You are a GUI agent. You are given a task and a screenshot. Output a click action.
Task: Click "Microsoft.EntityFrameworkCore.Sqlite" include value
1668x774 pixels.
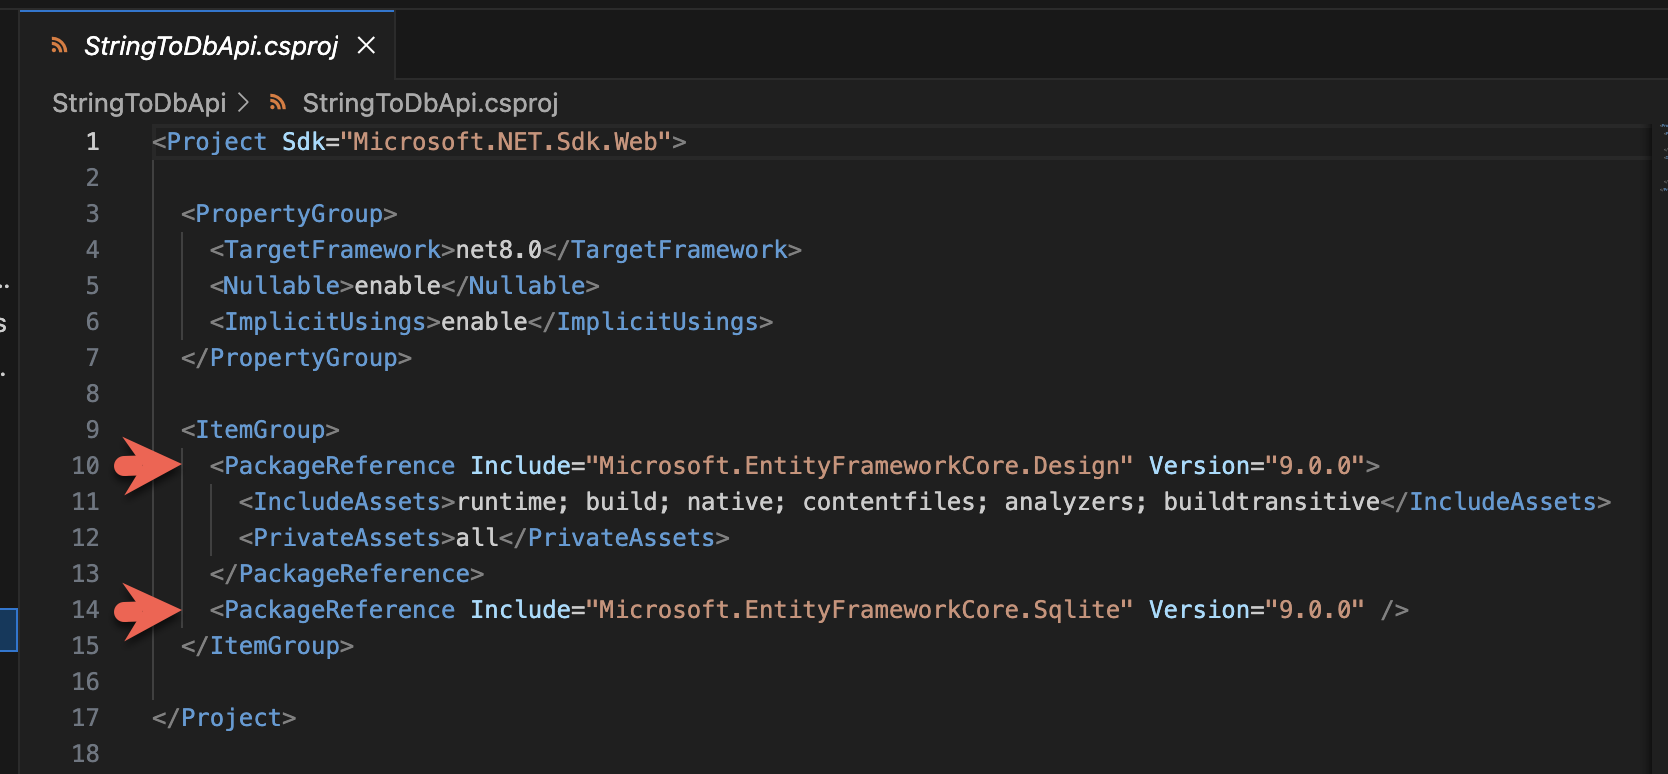click(859, 610)
